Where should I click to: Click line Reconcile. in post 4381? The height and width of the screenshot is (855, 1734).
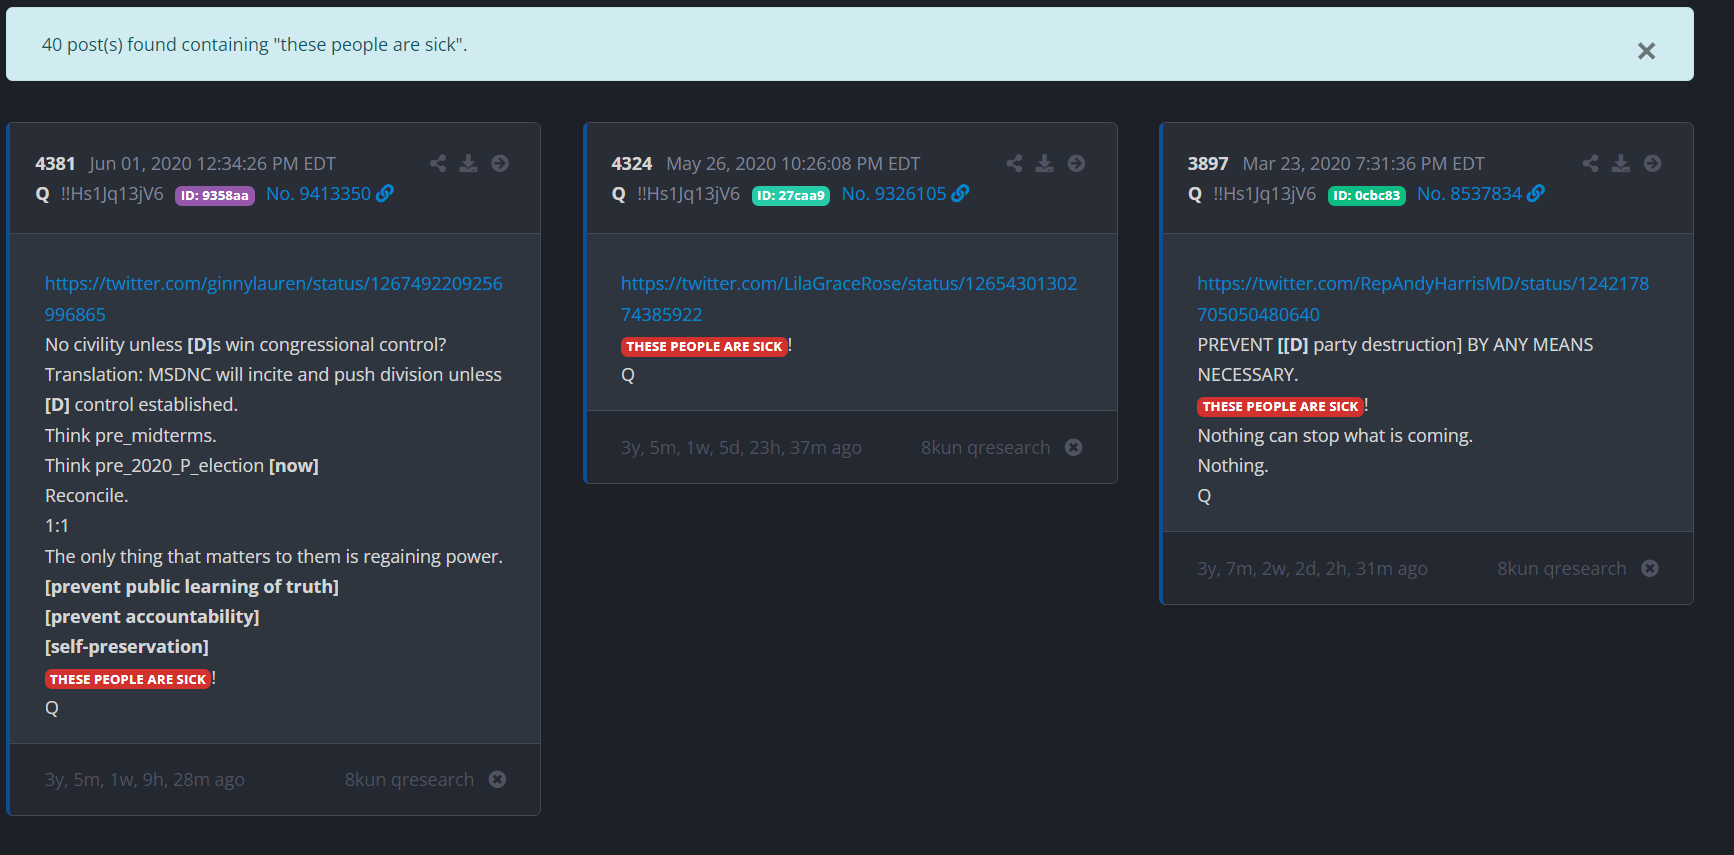coord(86,496)
